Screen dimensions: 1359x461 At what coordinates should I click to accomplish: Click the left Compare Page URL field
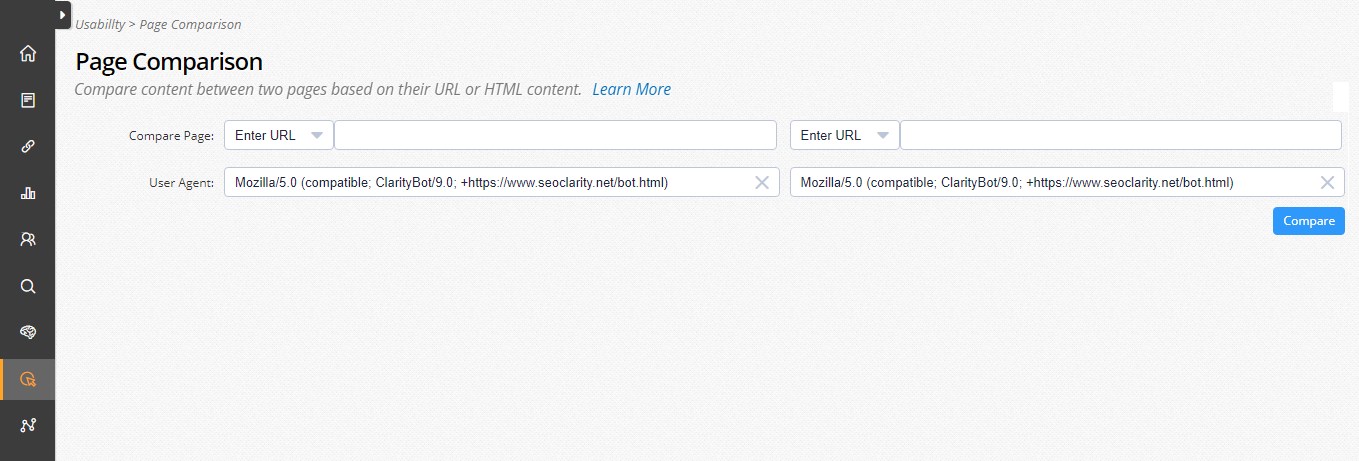click(x=555, y=135)
